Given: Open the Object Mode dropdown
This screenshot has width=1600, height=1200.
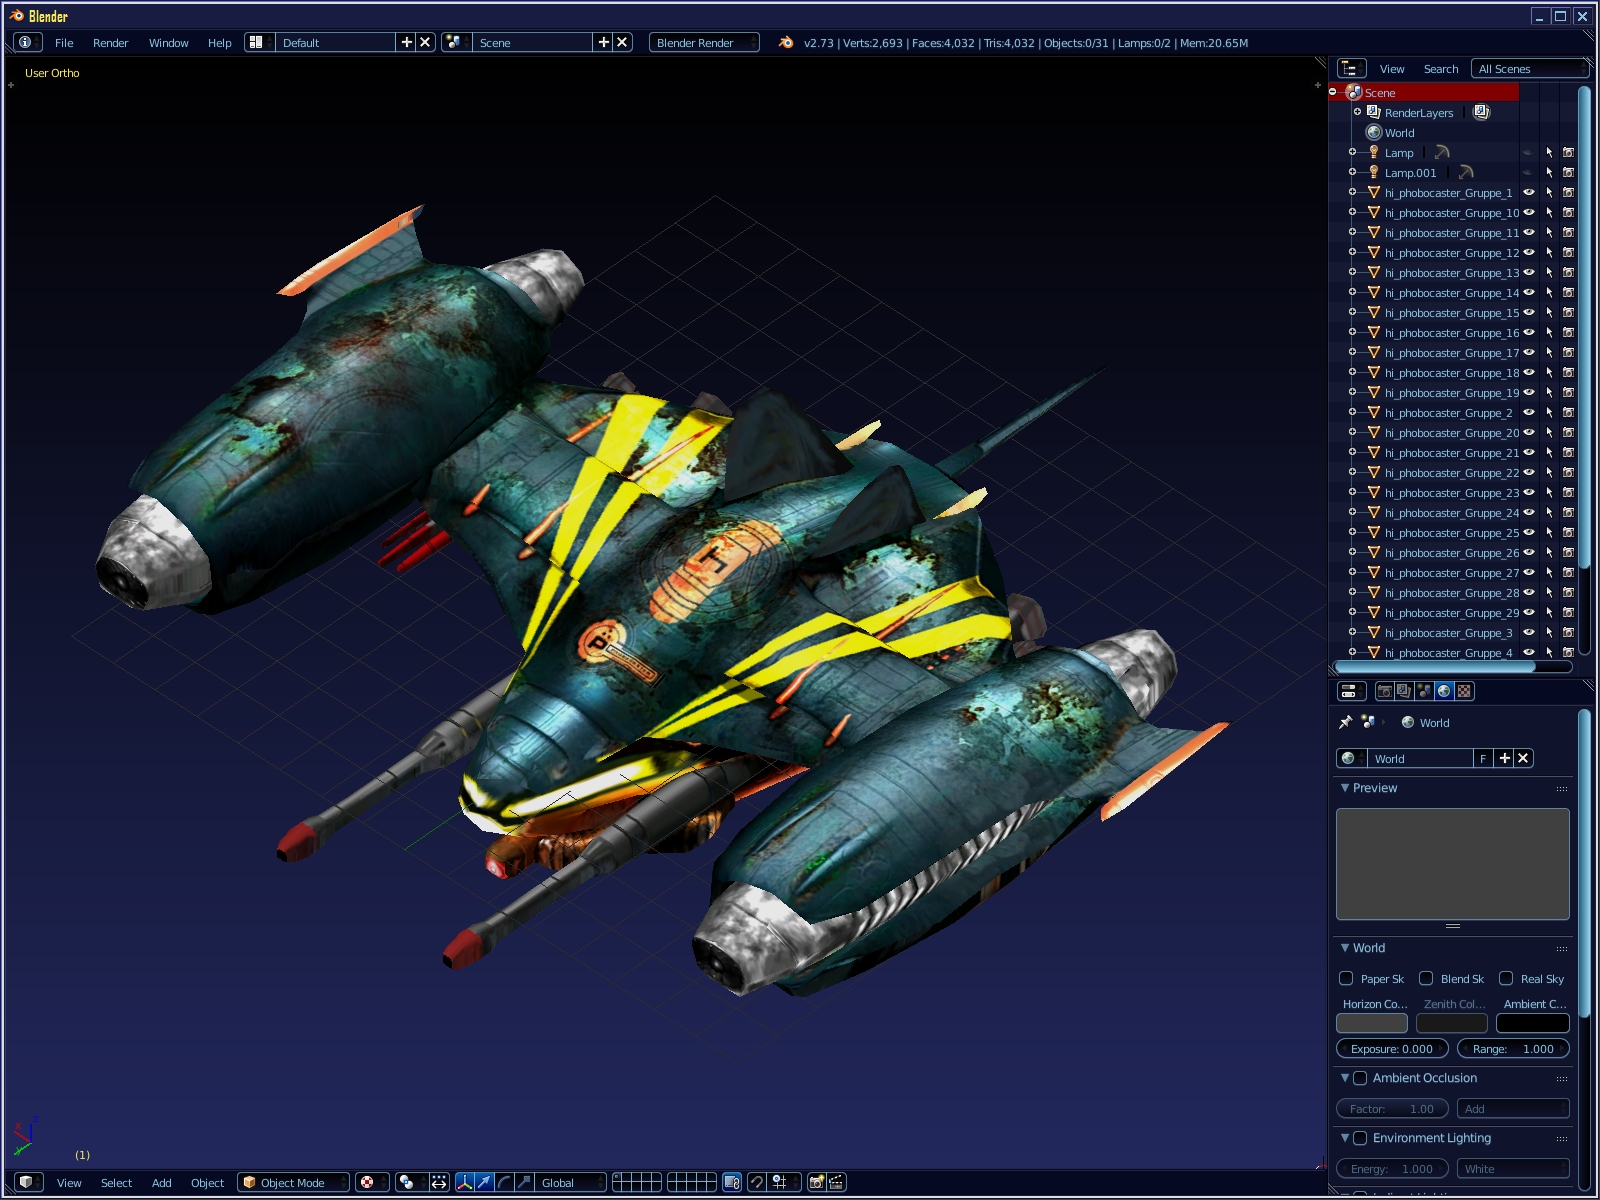Looking at the screenshot, I should (294, 1182).
